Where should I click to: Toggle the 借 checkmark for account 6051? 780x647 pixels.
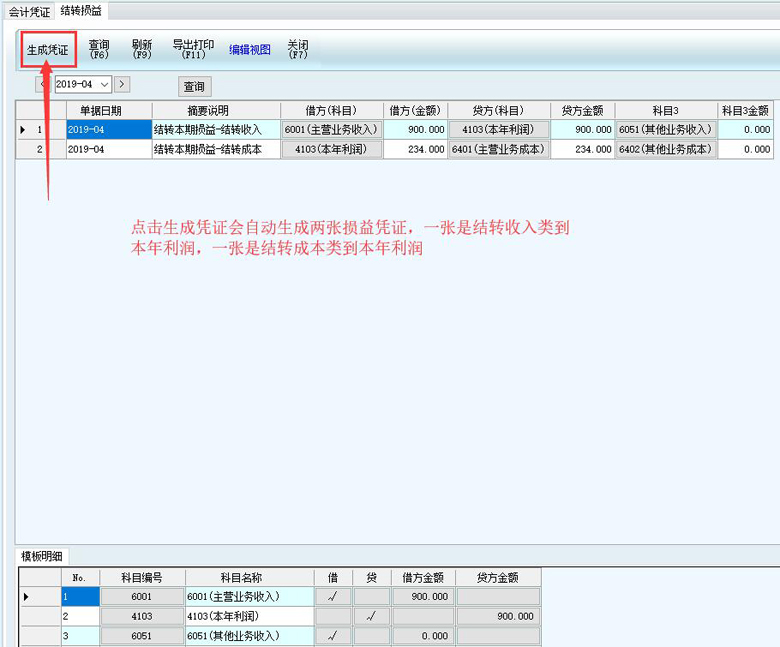333,636
